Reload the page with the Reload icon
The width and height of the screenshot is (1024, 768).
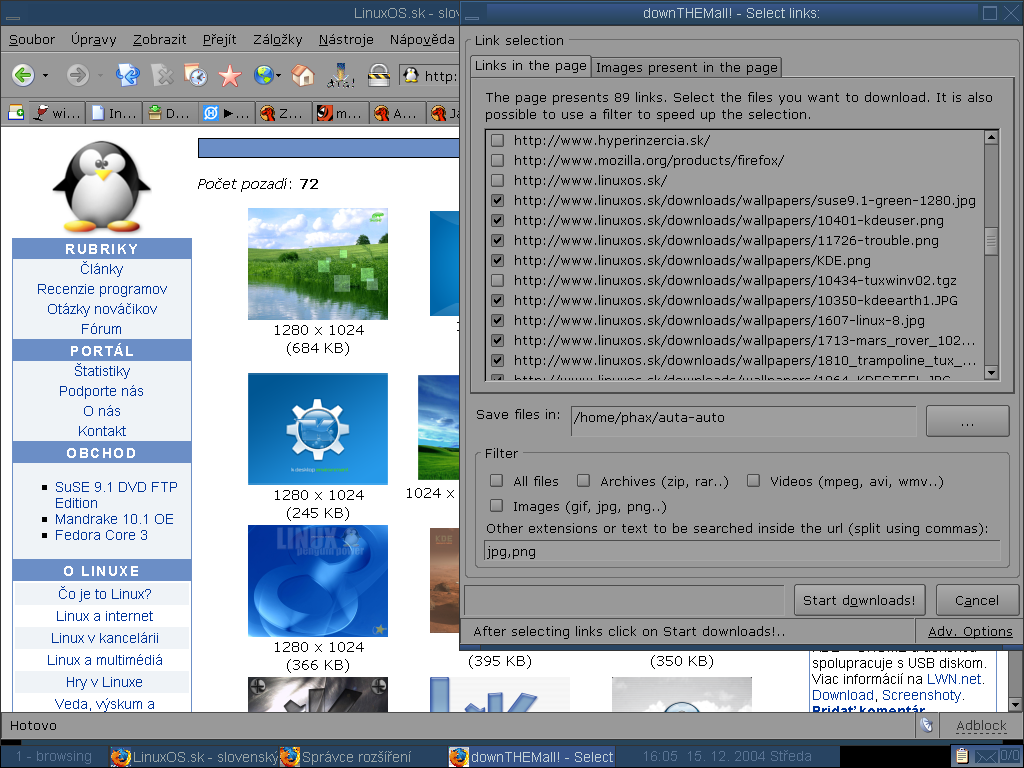[x=127, y=76]
